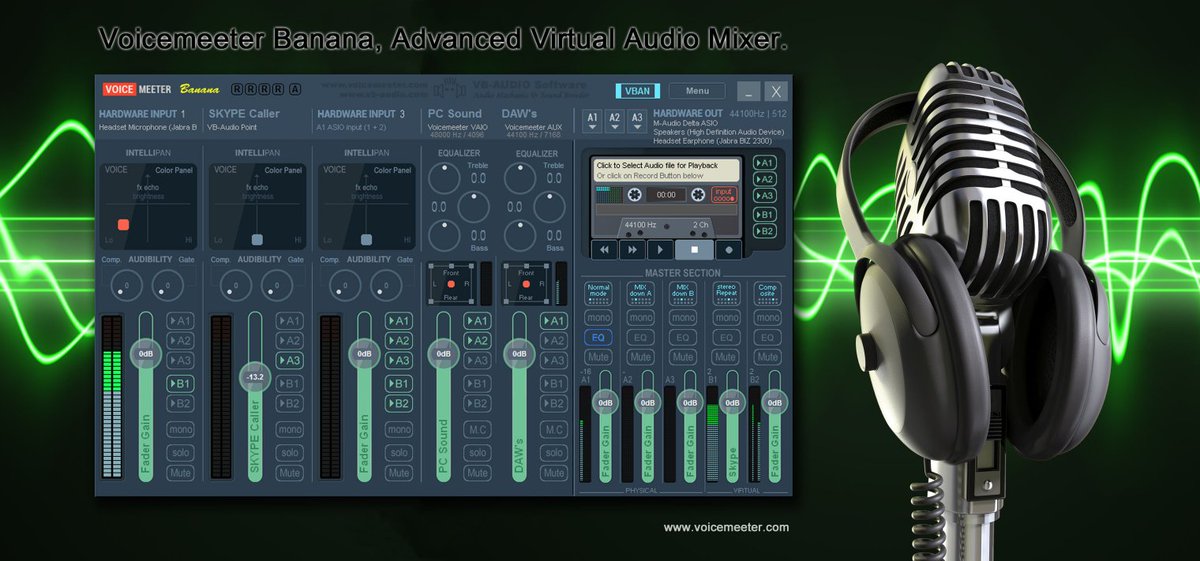Route recorder playback to bus A3
Screen dimensions: 1200x561
pyautogui.click(x=765, y=197)
